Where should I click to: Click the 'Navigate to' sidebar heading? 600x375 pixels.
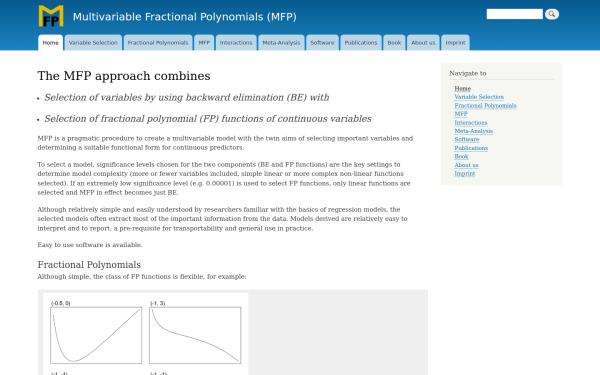click(x=468, y=73)
